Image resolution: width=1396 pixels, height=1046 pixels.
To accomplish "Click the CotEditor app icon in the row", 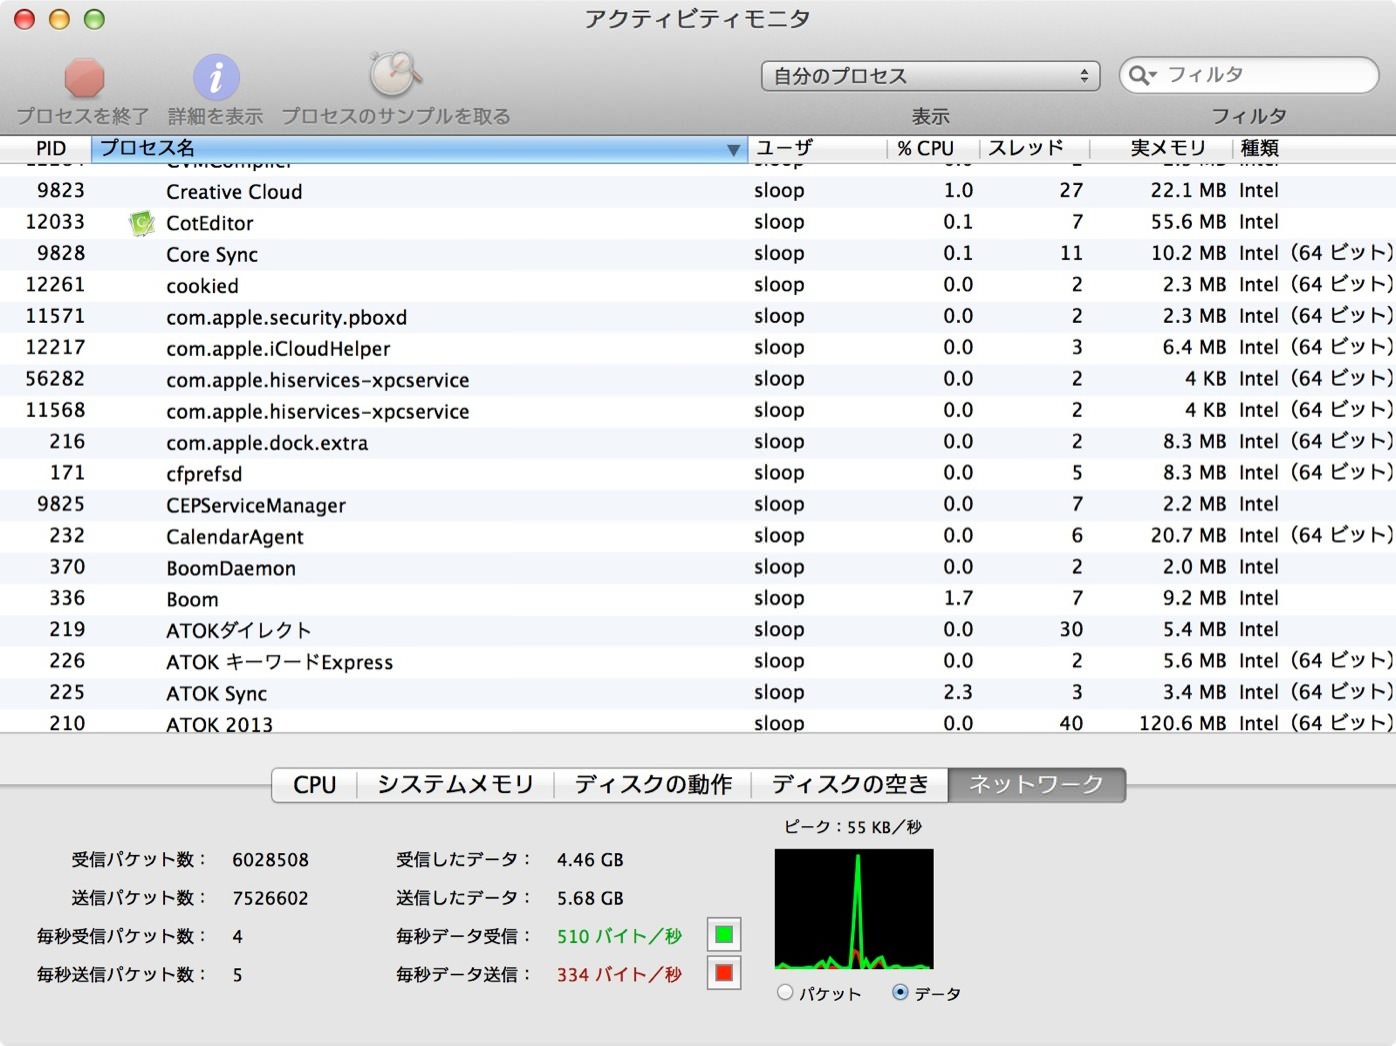I will click(x=142, y=223).
